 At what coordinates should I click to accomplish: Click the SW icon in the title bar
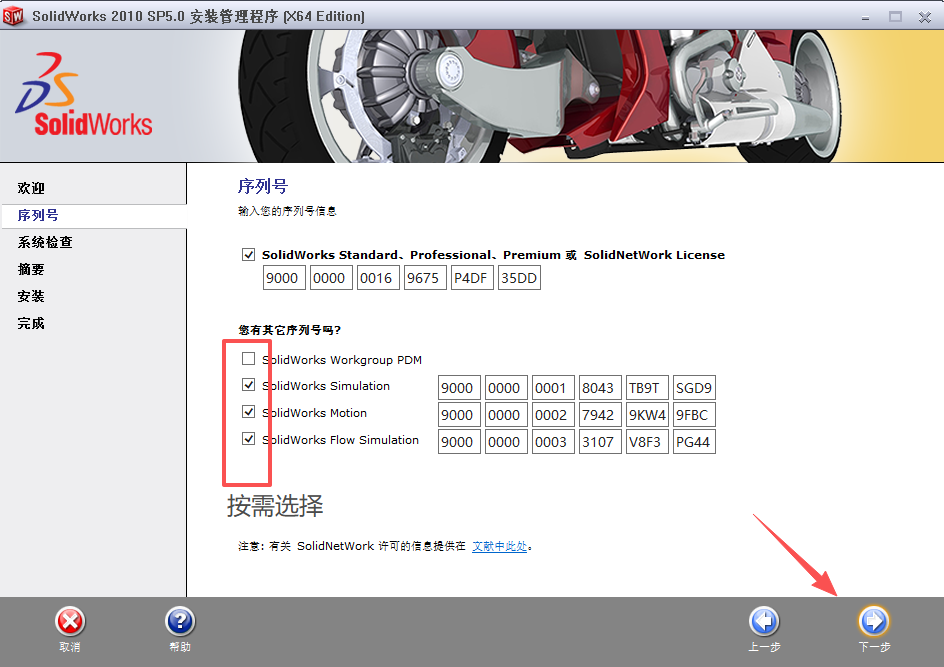point(14,16)
